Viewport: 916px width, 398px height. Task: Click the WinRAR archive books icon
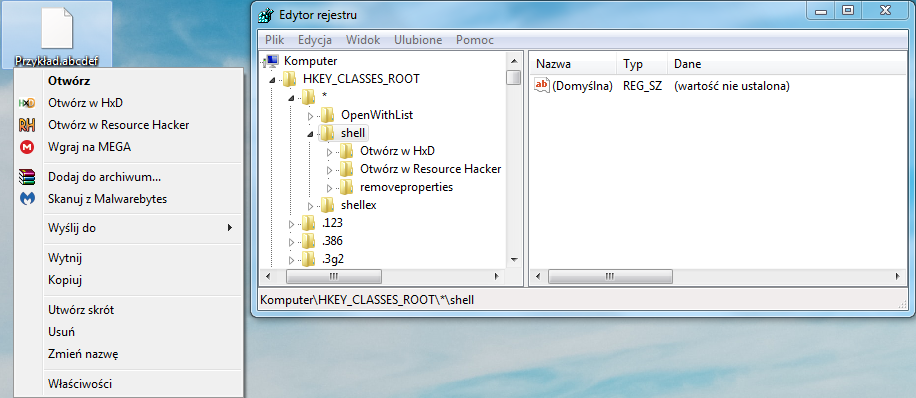coord(27,176)
